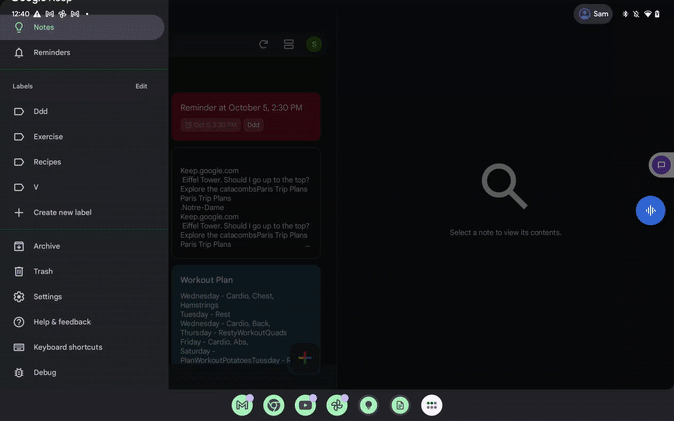Image resolution: width=674 pixels, height=421 pixels.
Task: Tap the plus icon to create new label
Action: coord(19,212)
